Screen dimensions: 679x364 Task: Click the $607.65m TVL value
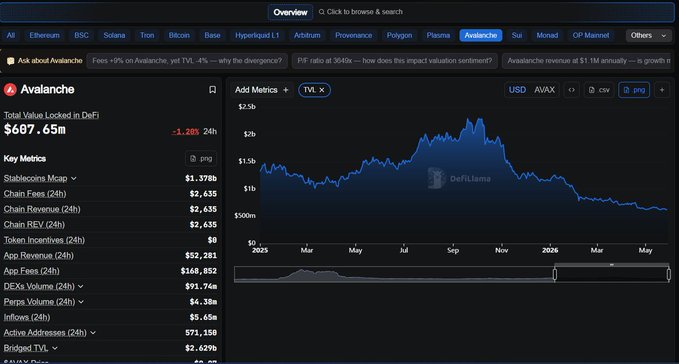(35, 129)
